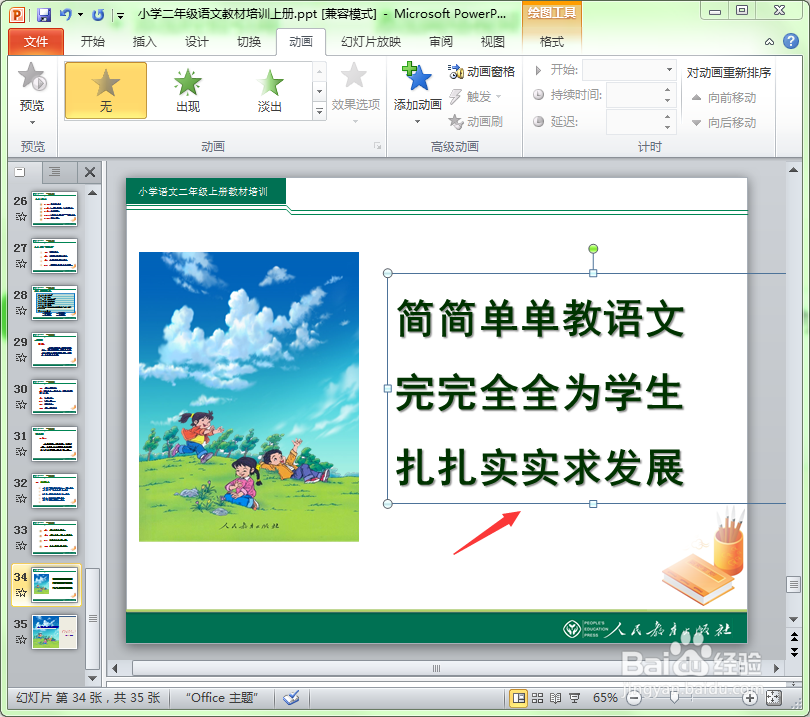Click the green rotation handle of text box
The height and width of the screenshot is (717, 810).
[x=593, y=249]
